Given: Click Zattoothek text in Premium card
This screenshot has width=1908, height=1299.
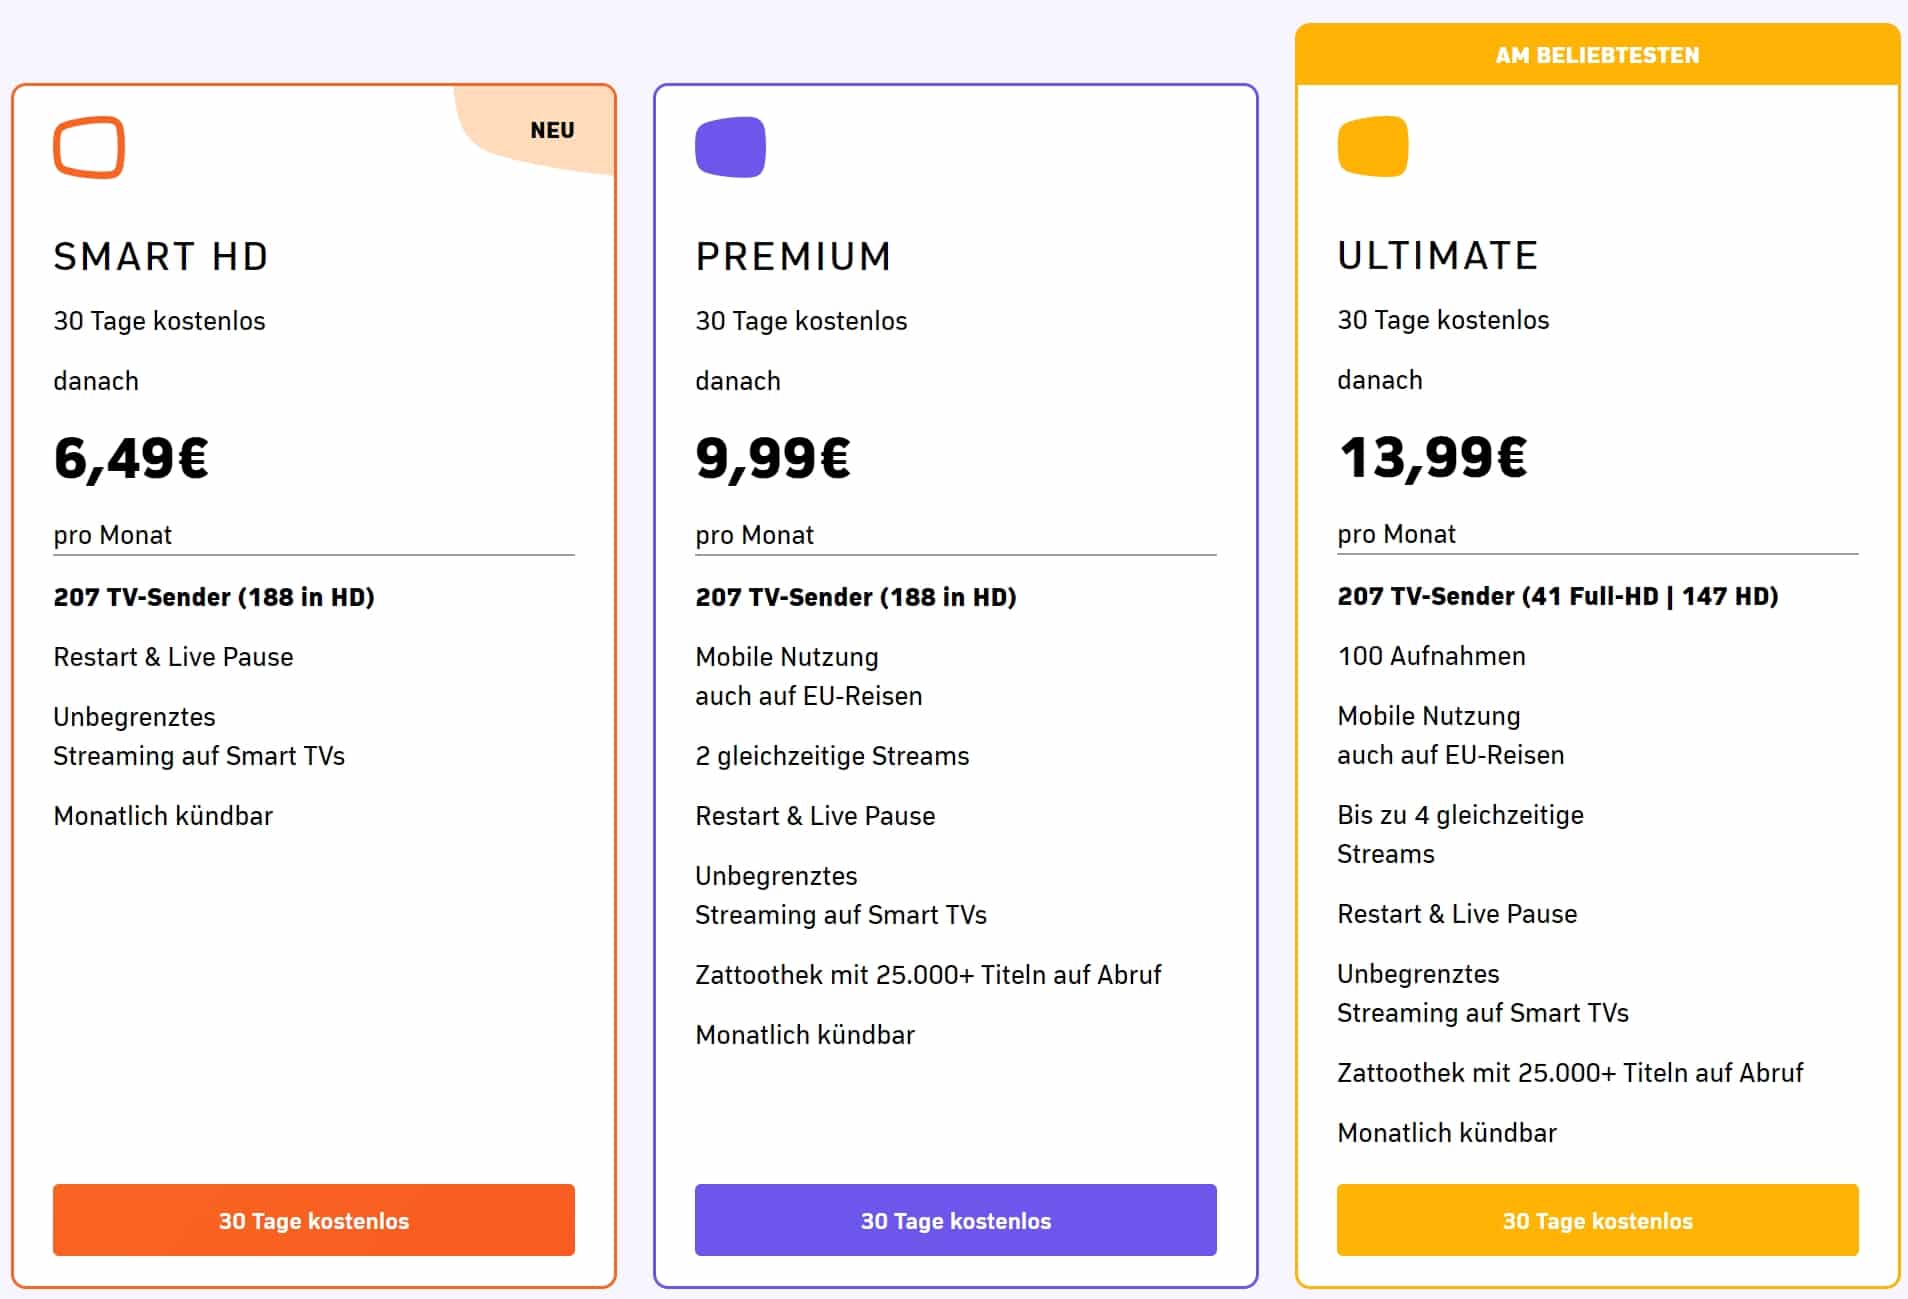Looking at the screenshot, I should 928,975.
